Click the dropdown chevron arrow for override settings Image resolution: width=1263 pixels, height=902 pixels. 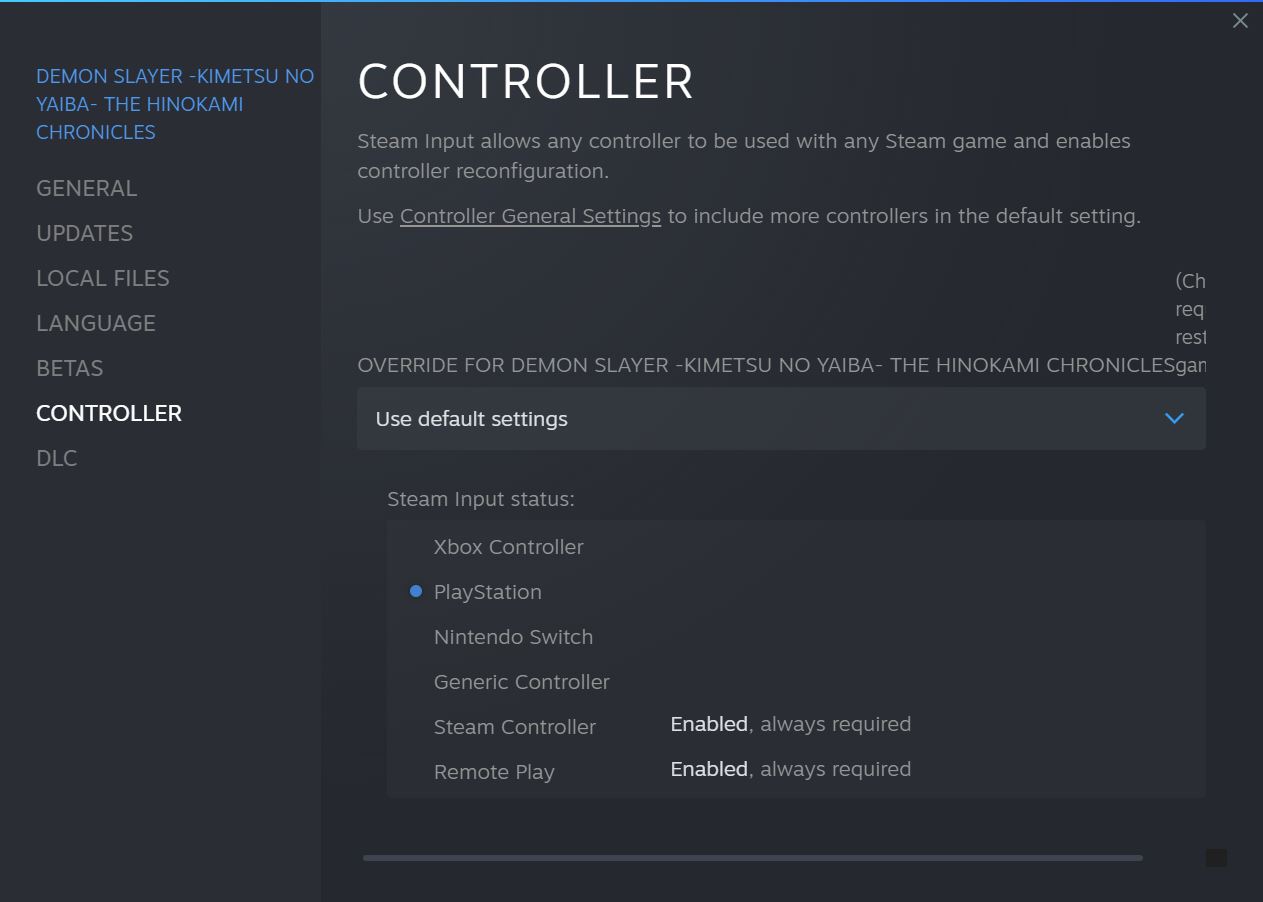pyautogui.click(x=1174, y=419)
